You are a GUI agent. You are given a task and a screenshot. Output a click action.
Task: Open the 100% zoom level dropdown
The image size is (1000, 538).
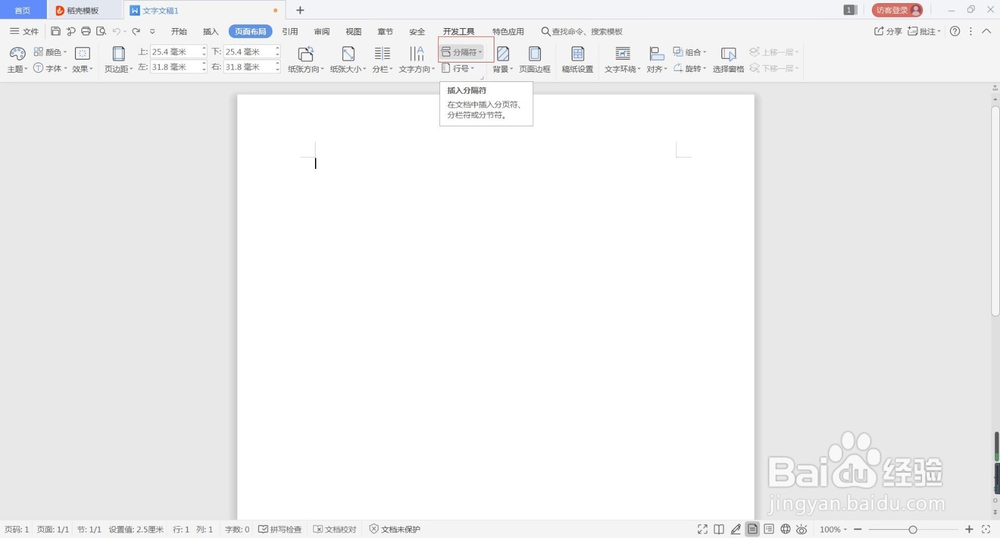pos(833,529)
